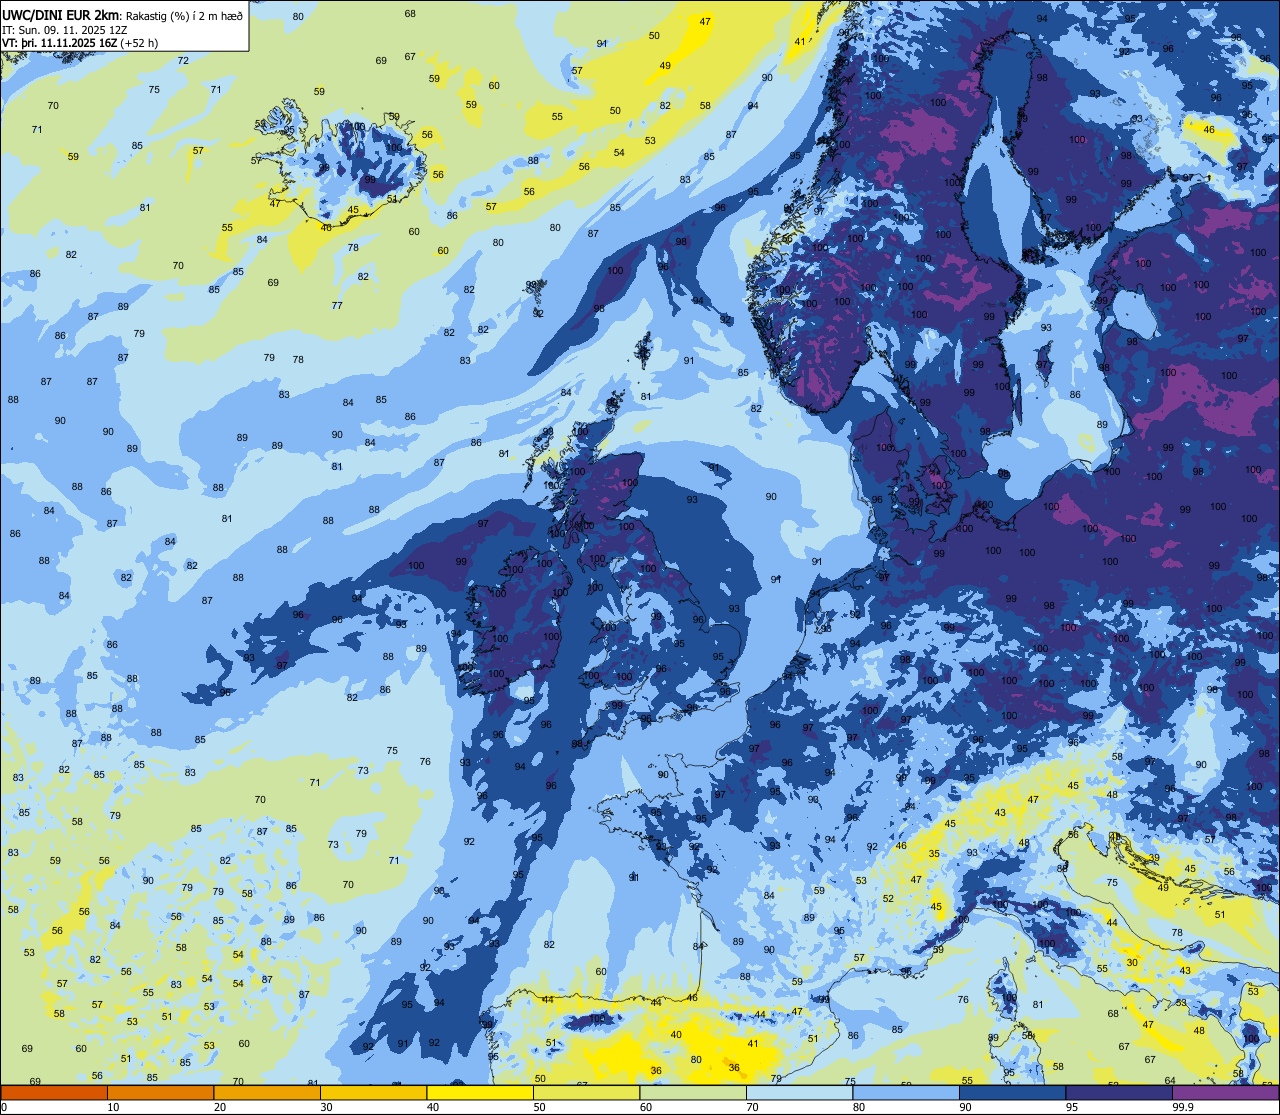
Task: Click the legend tick label 20
Action: pyautogui.click(x=220, y=1107)
